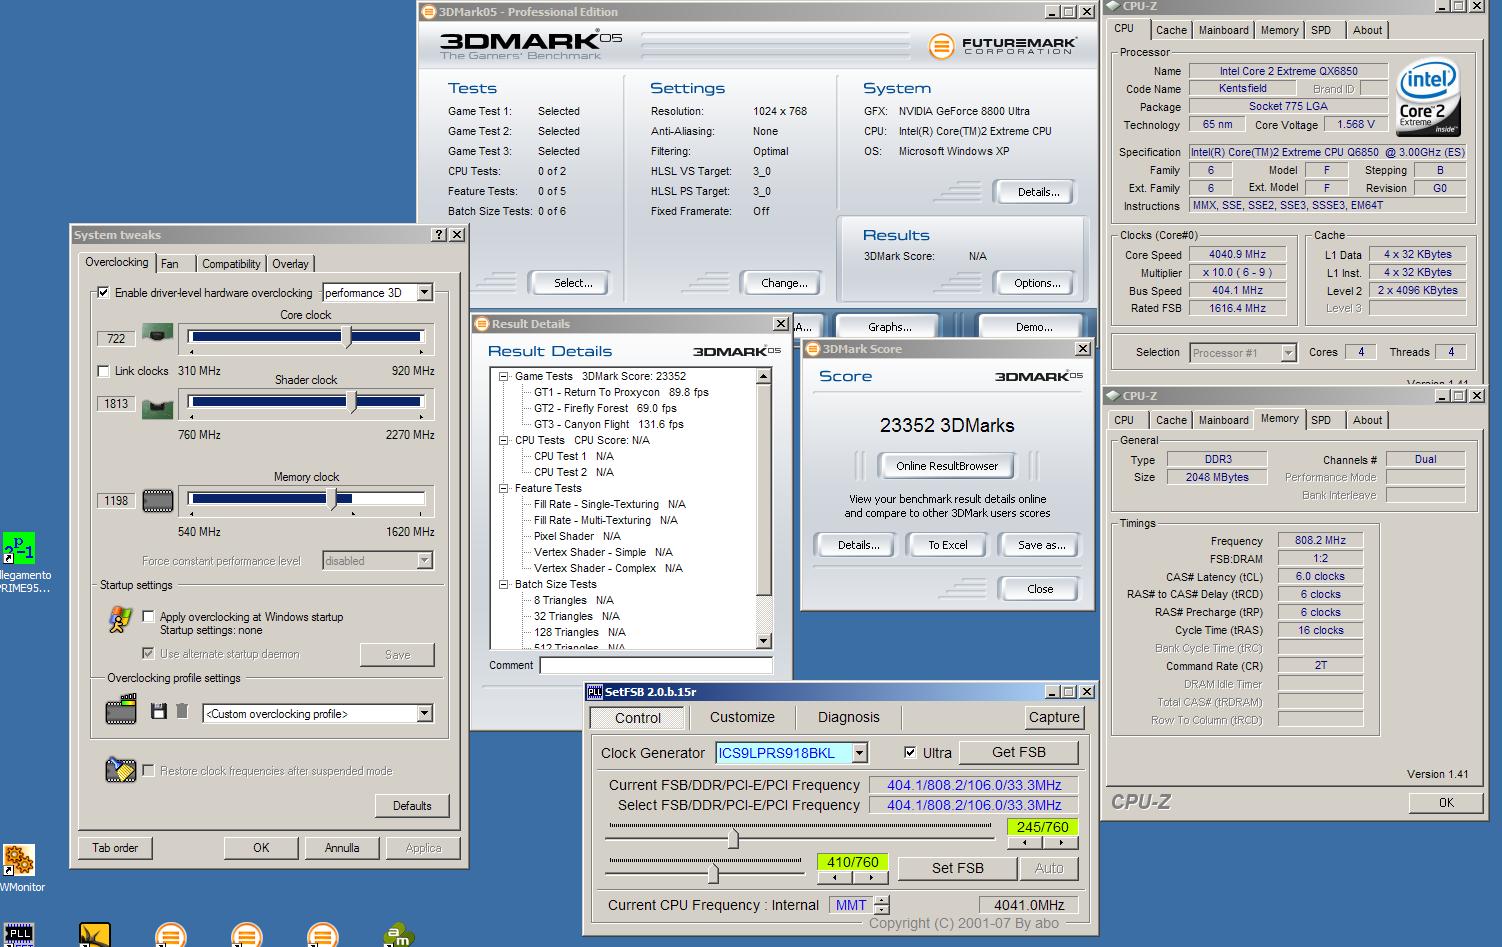Open Mainboard tab in the top CPU-Z window
Image resolution: width=1502 pixels, height=947 pixels.
coord(1224,30)
